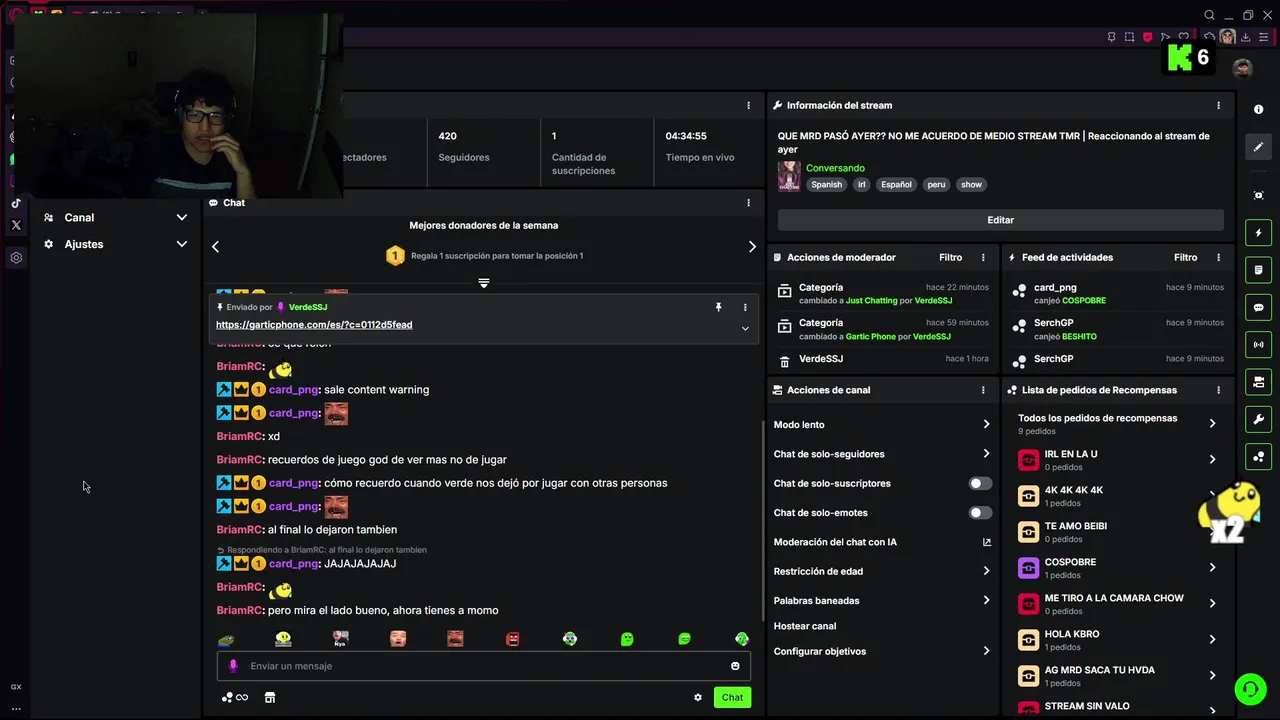Viewport: 1280px width, 720px height.
Task: Open Lista de pedidos de Recompensas menu
Action: click(1218, 390)
